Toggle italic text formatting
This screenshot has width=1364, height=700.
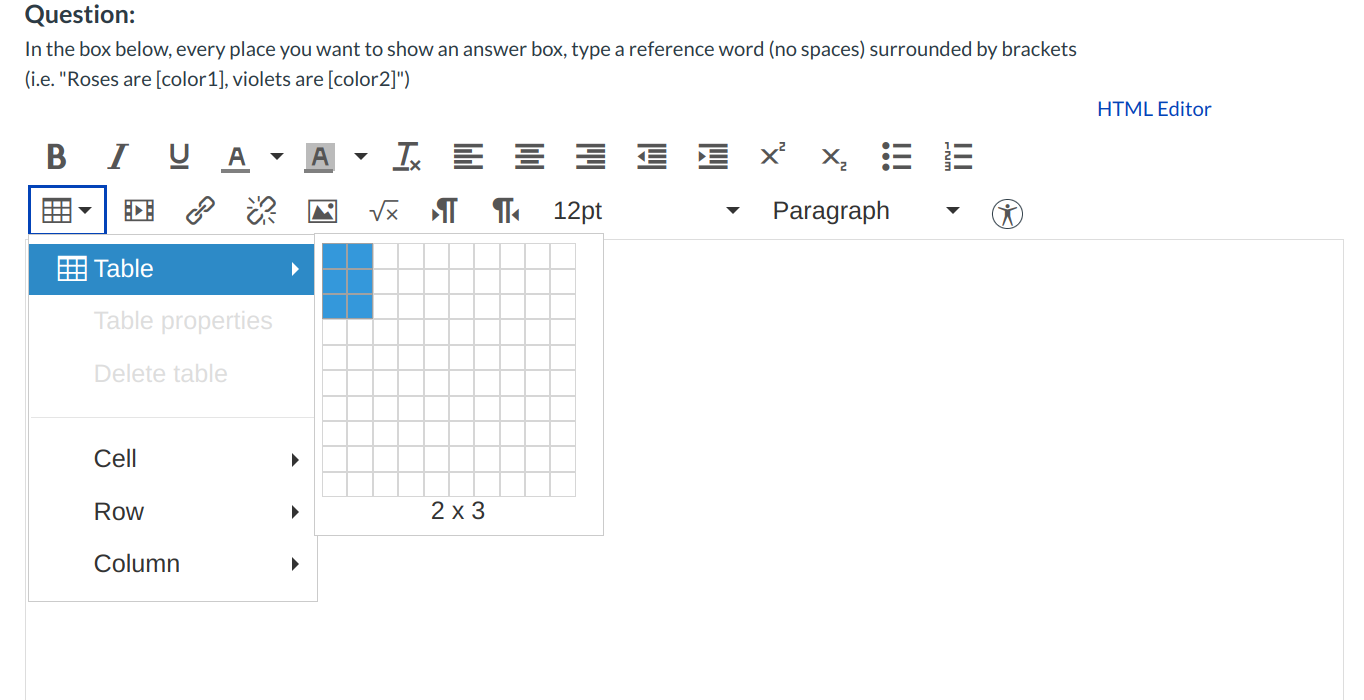pyautogui.click(x=118, y=157)
